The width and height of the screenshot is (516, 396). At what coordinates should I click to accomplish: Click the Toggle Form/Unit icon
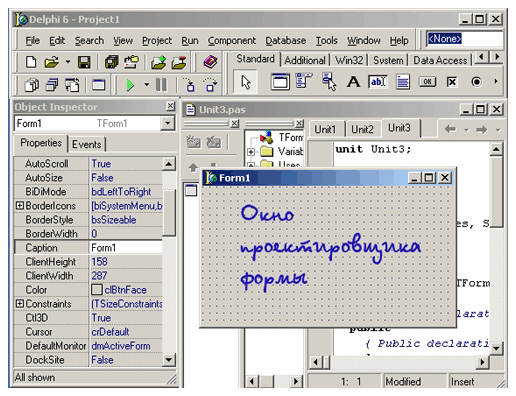tap(72, 85)
